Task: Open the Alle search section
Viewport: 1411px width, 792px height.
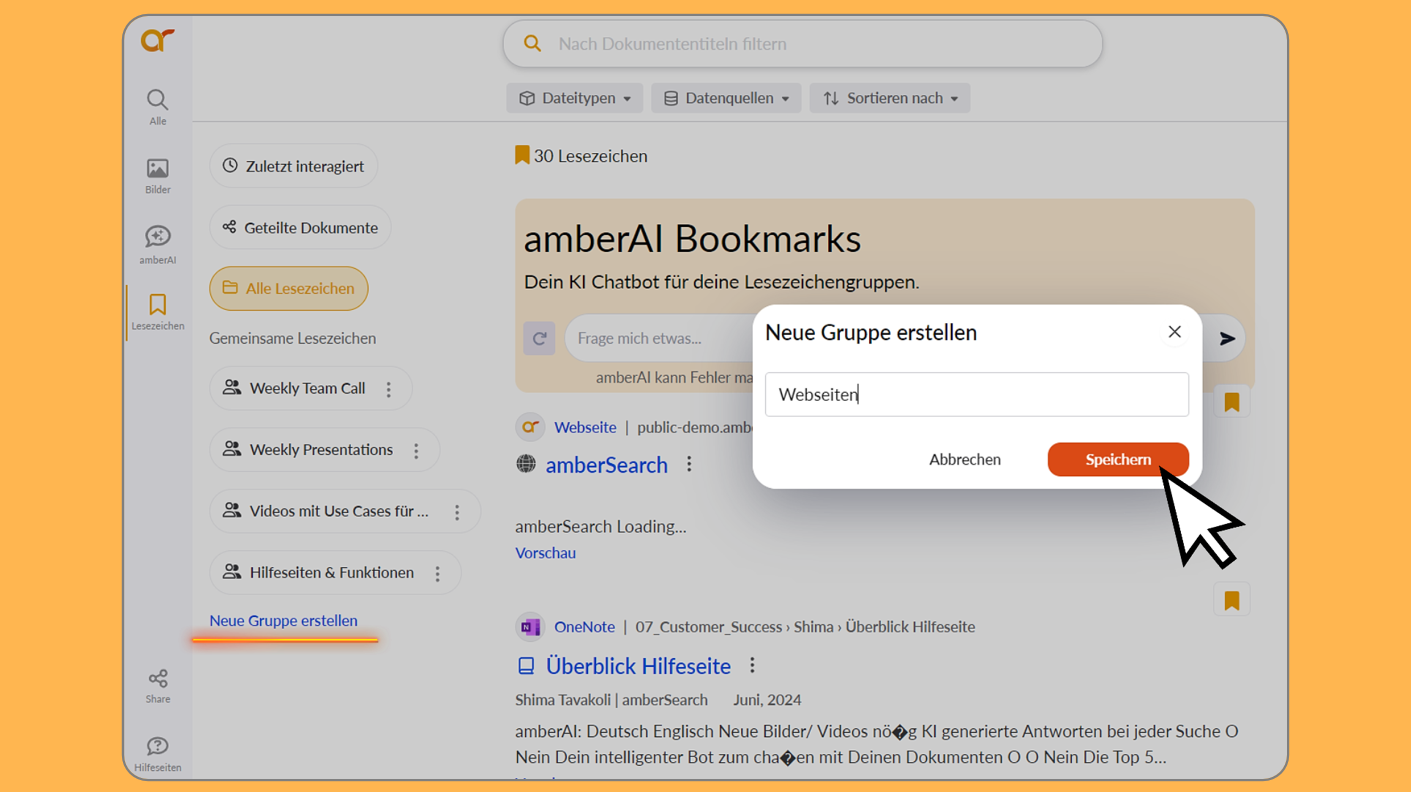Action: coord(157,107)
